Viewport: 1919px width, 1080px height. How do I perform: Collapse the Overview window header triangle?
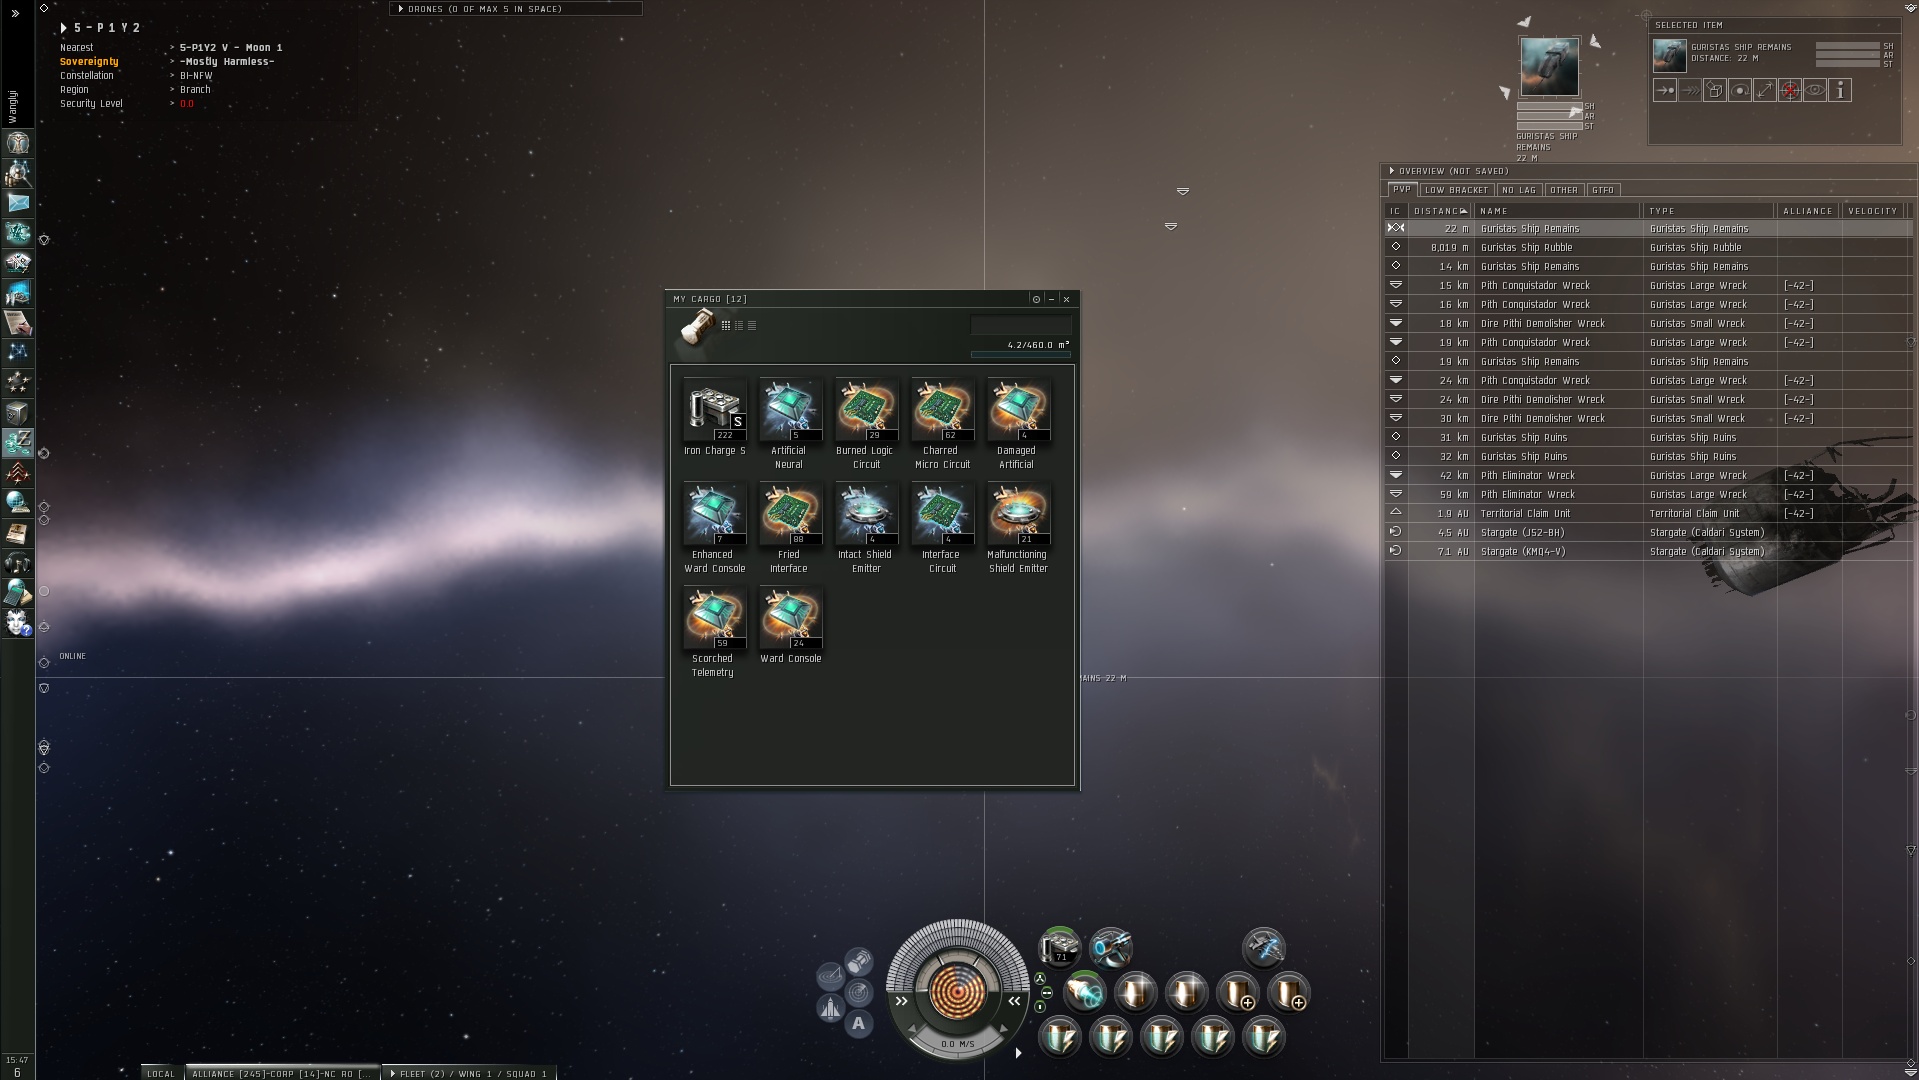tap(1391, 171)
